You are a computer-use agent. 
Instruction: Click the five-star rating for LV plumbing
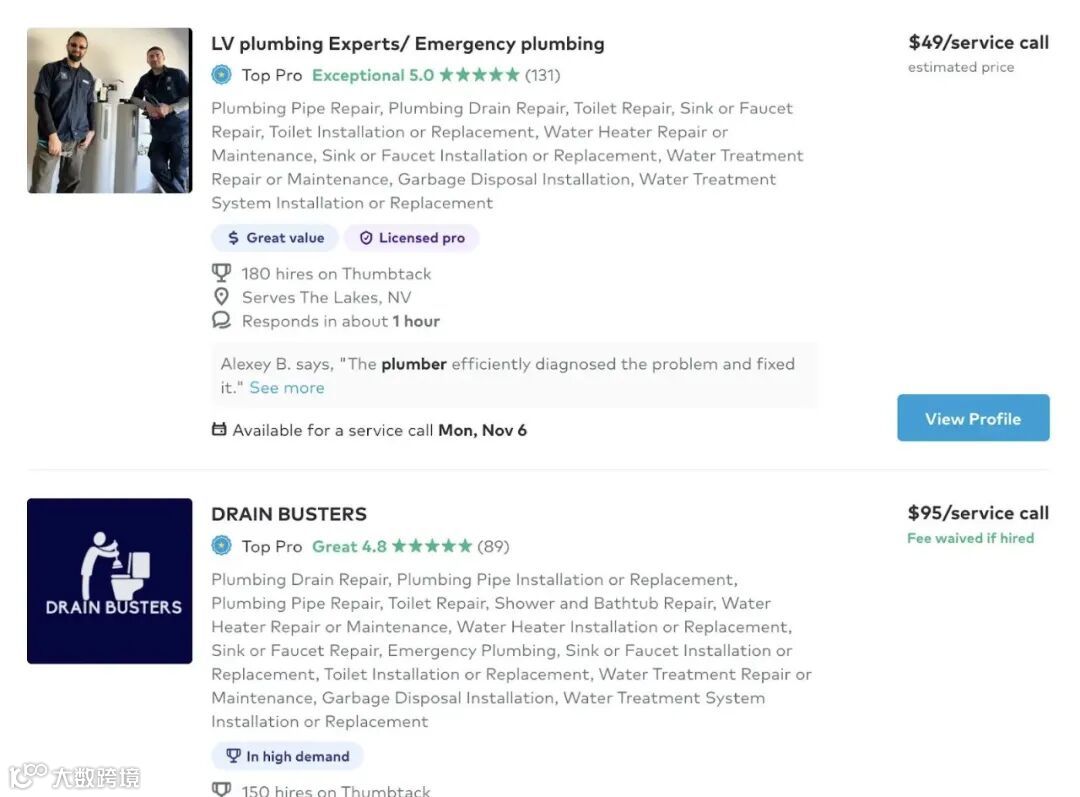point(479,75)
